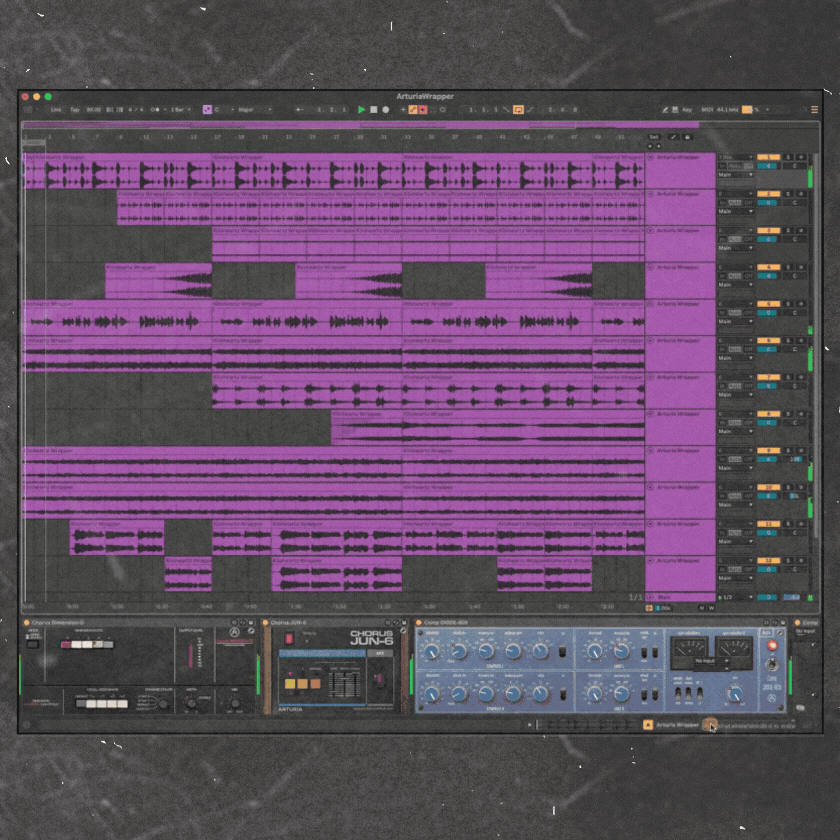Click the H height button below tracks
The image size is (840, 840).
pos(702,608)
